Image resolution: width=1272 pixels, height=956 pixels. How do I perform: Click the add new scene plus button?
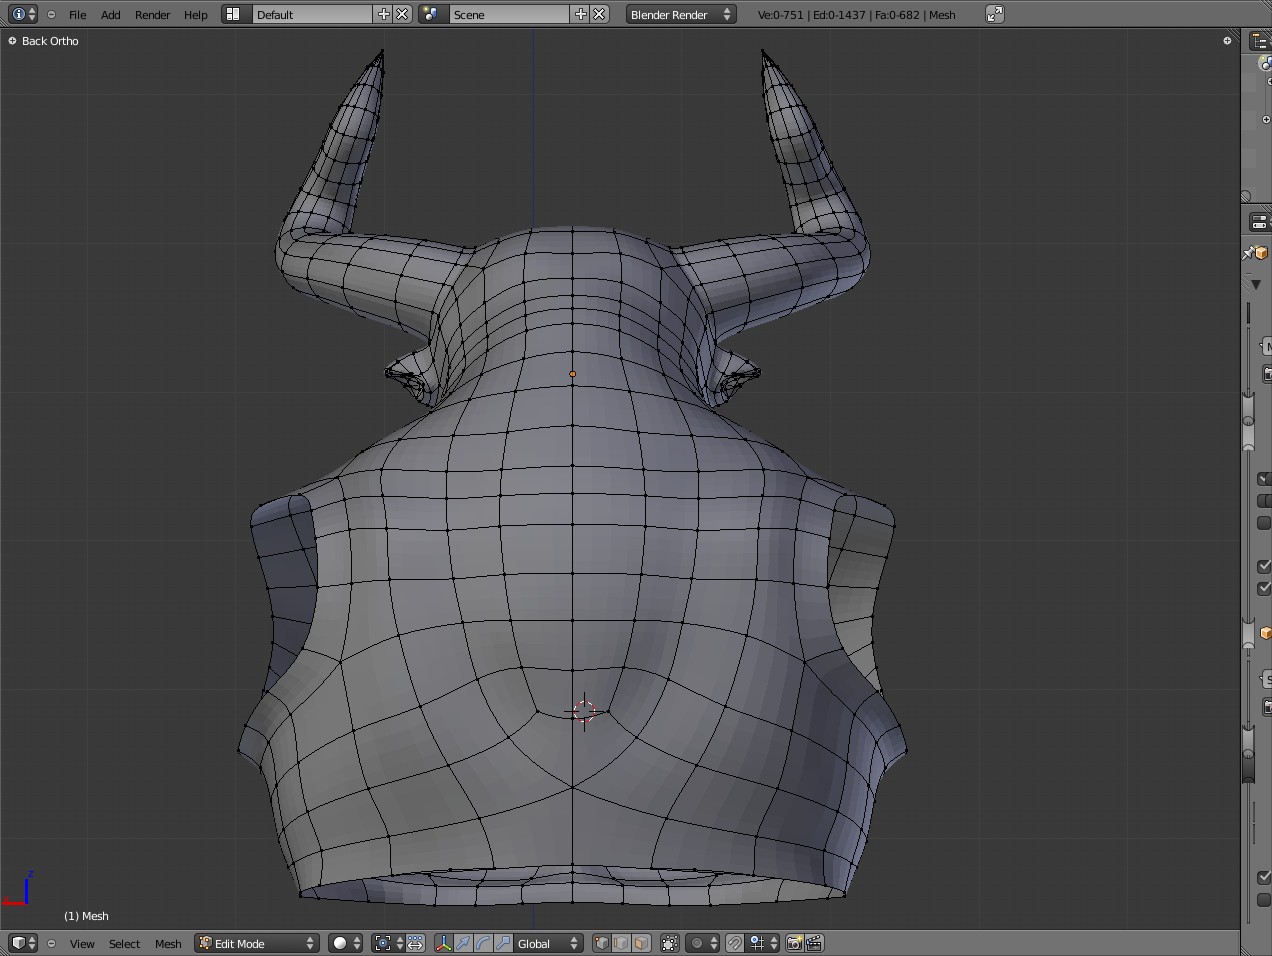pyautogui.click(x=581, y=14)
